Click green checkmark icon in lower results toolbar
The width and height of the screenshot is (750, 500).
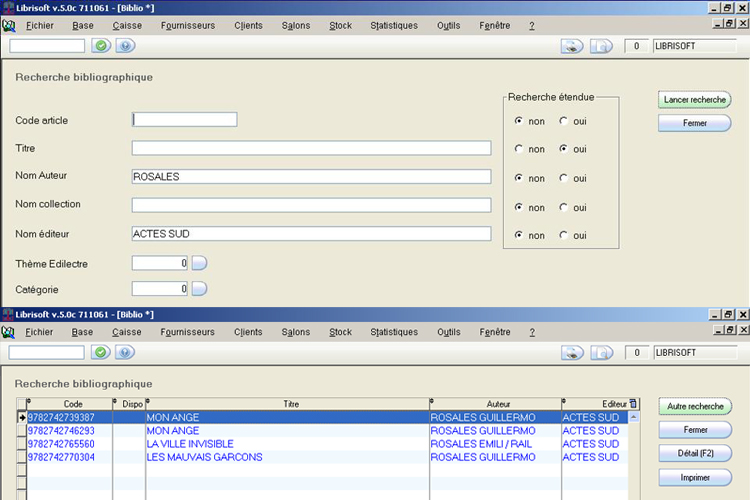point(101,352)
